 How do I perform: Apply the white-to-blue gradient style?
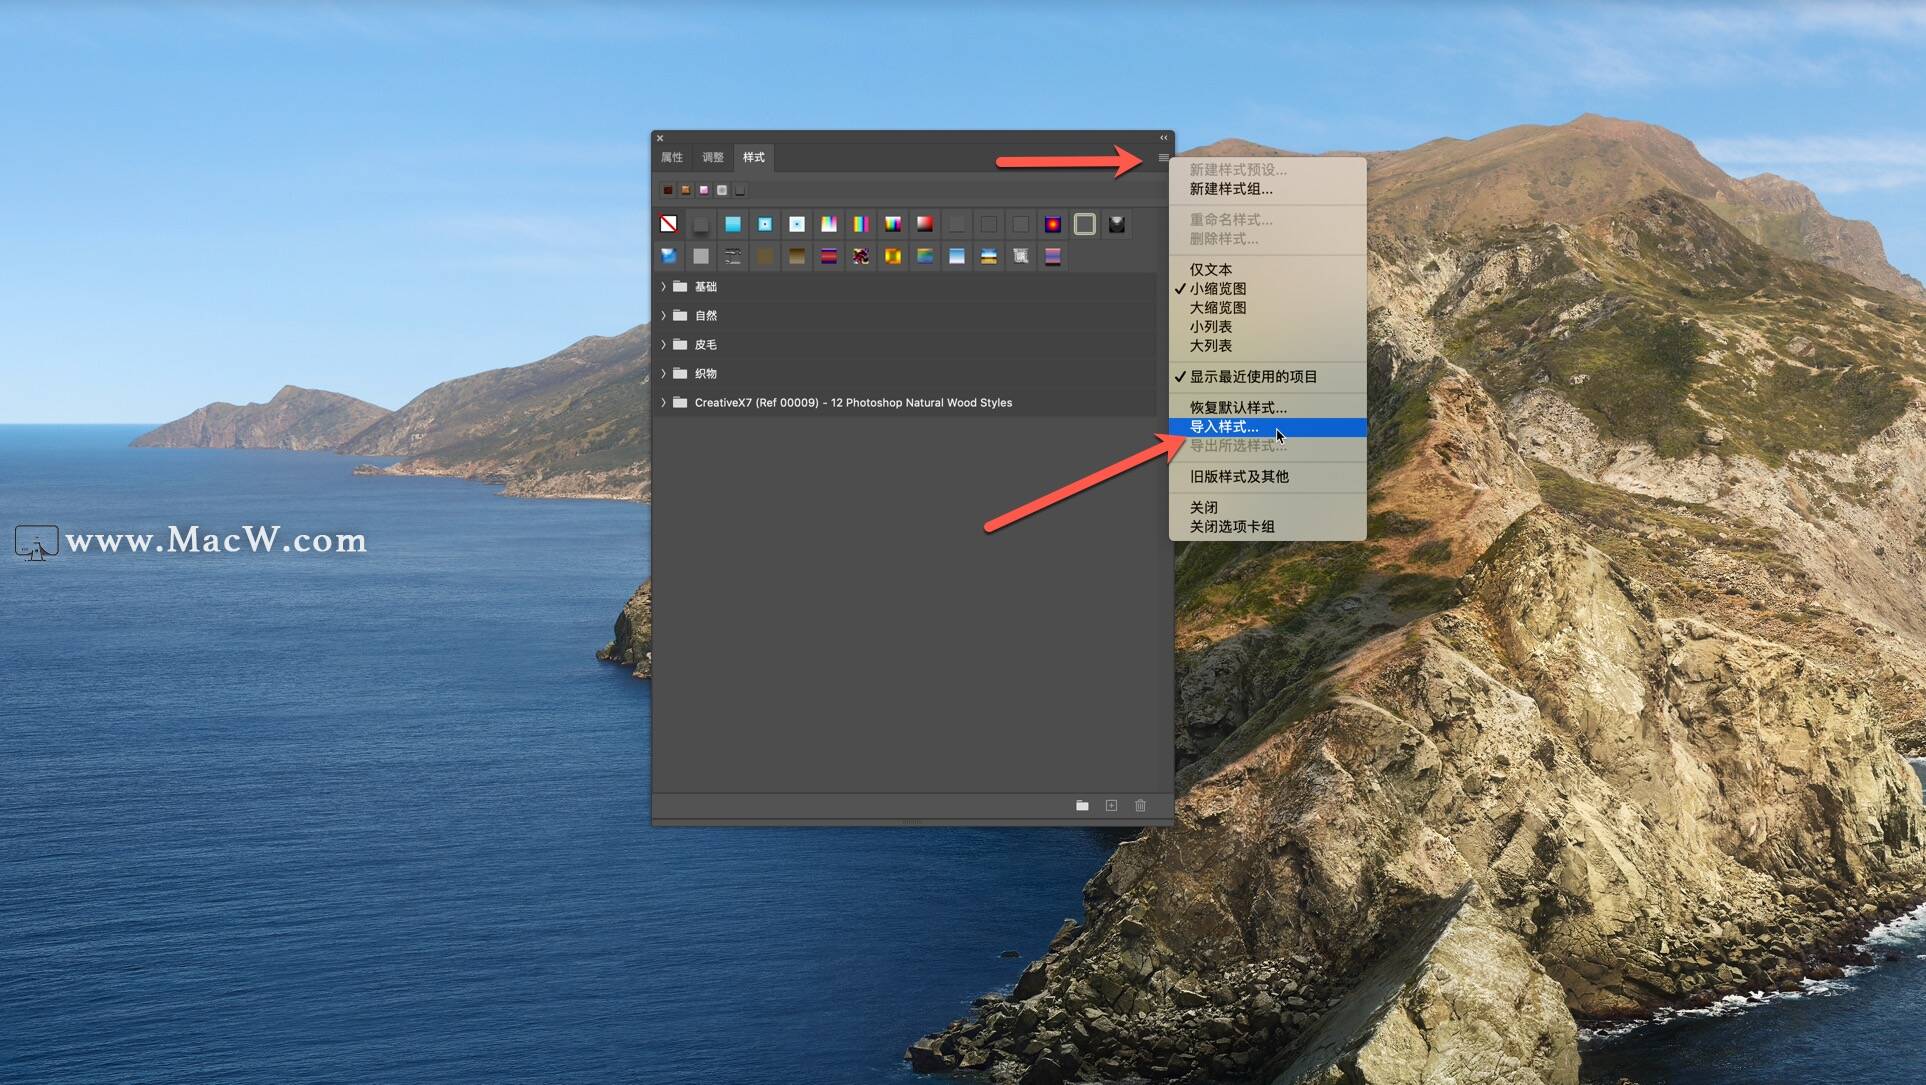[x=957, y=256]
